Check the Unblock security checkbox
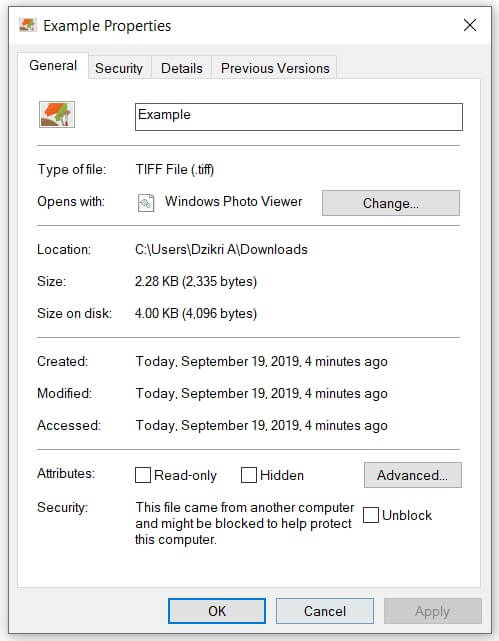The height and width of the screenshot is (641, 499). coord(371,515)
